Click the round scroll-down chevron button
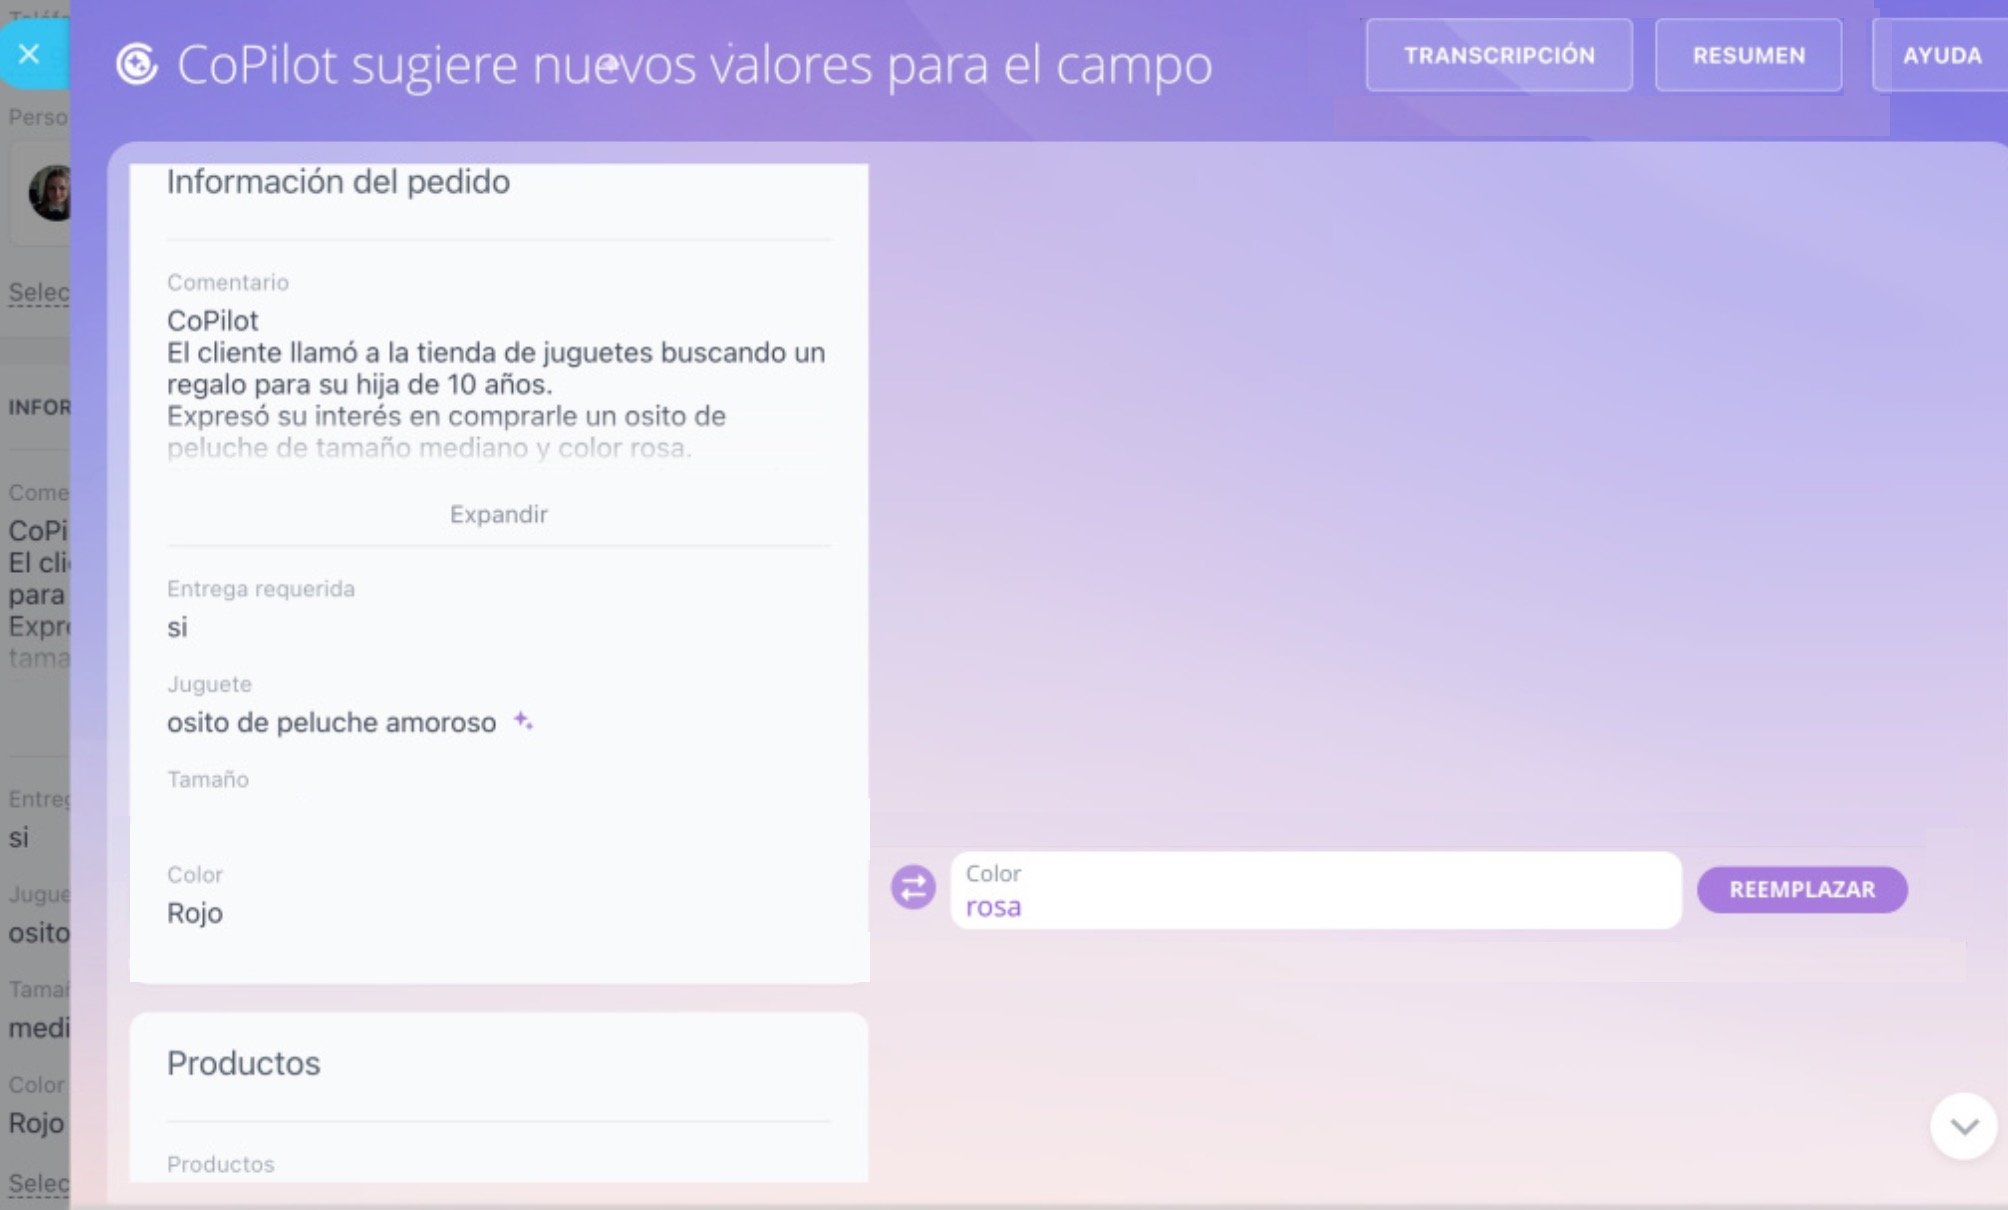The height and width of the screenshot is (1210, 2008). click(x=1963, y=1126)
